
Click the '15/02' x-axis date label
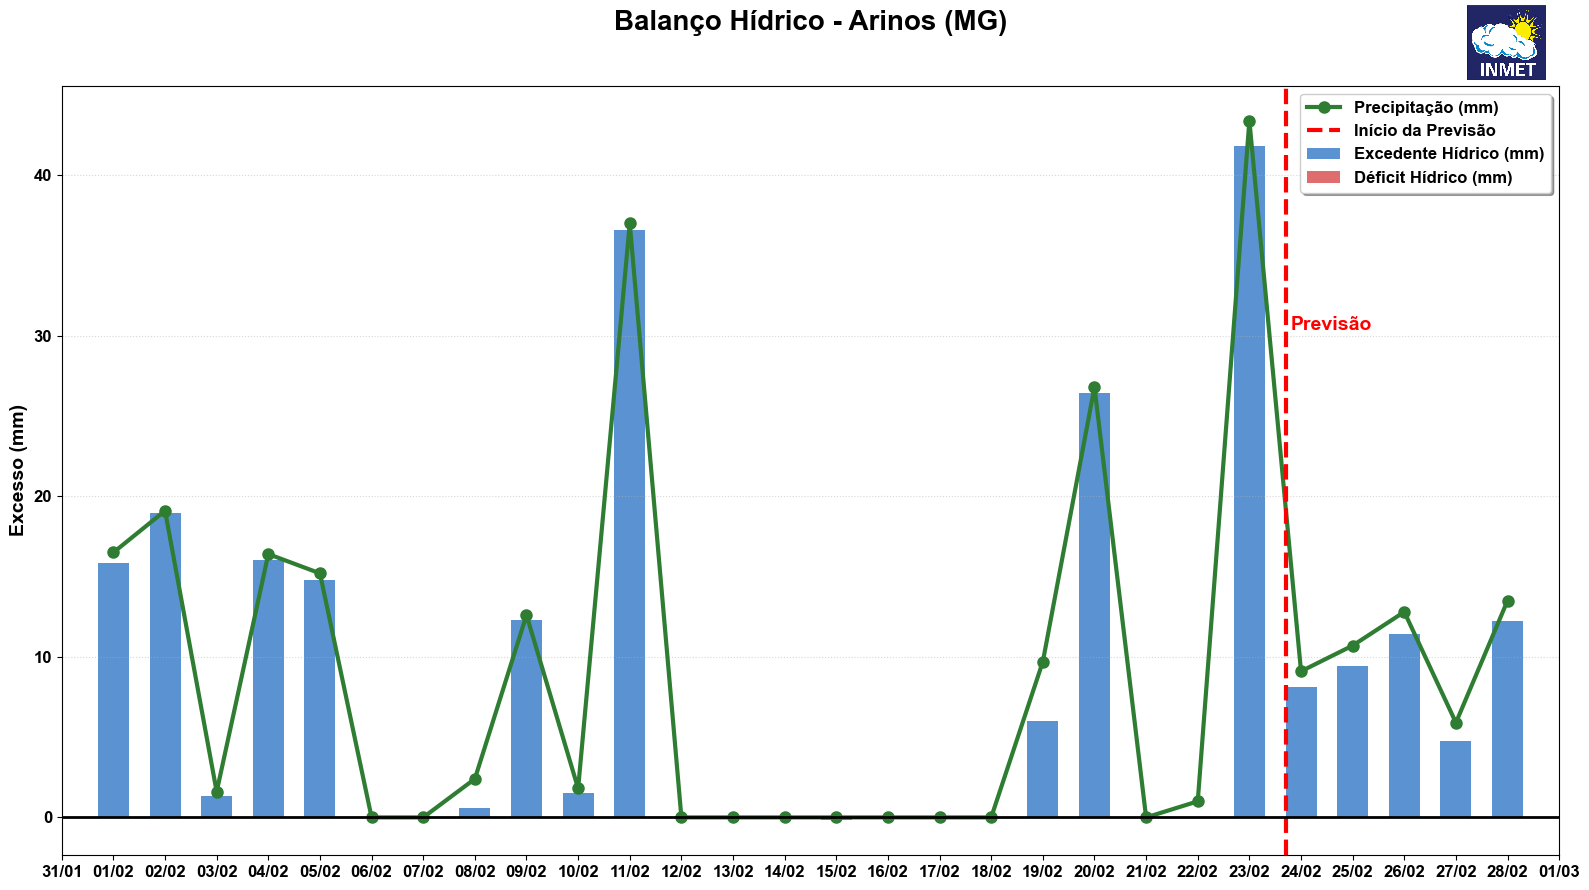coord(836,872)
